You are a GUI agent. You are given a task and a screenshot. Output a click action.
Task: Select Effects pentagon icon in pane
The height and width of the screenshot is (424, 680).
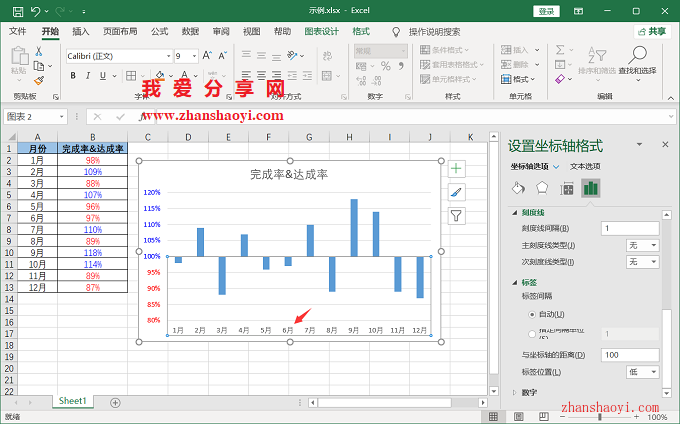(542, 189)
